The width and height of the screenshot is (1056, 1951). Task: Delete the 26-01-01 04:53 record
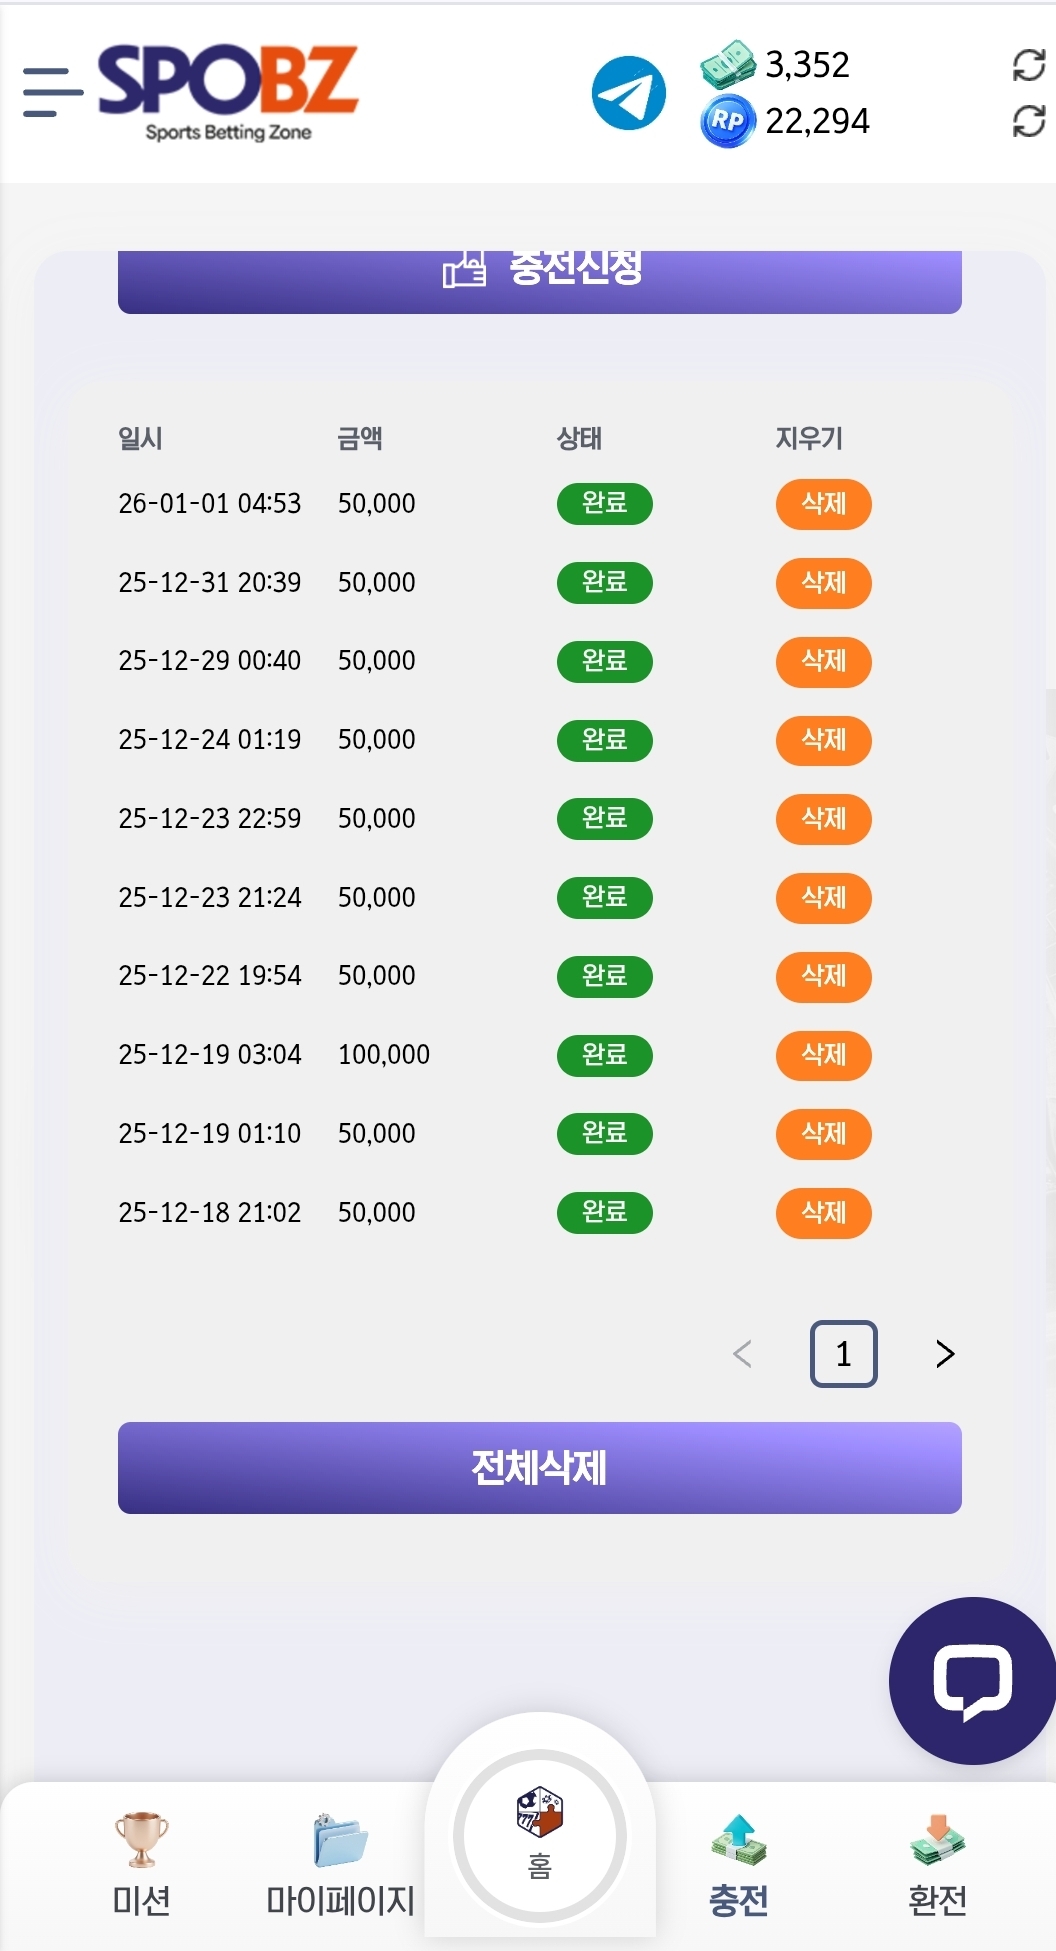[x=823, y=504]
